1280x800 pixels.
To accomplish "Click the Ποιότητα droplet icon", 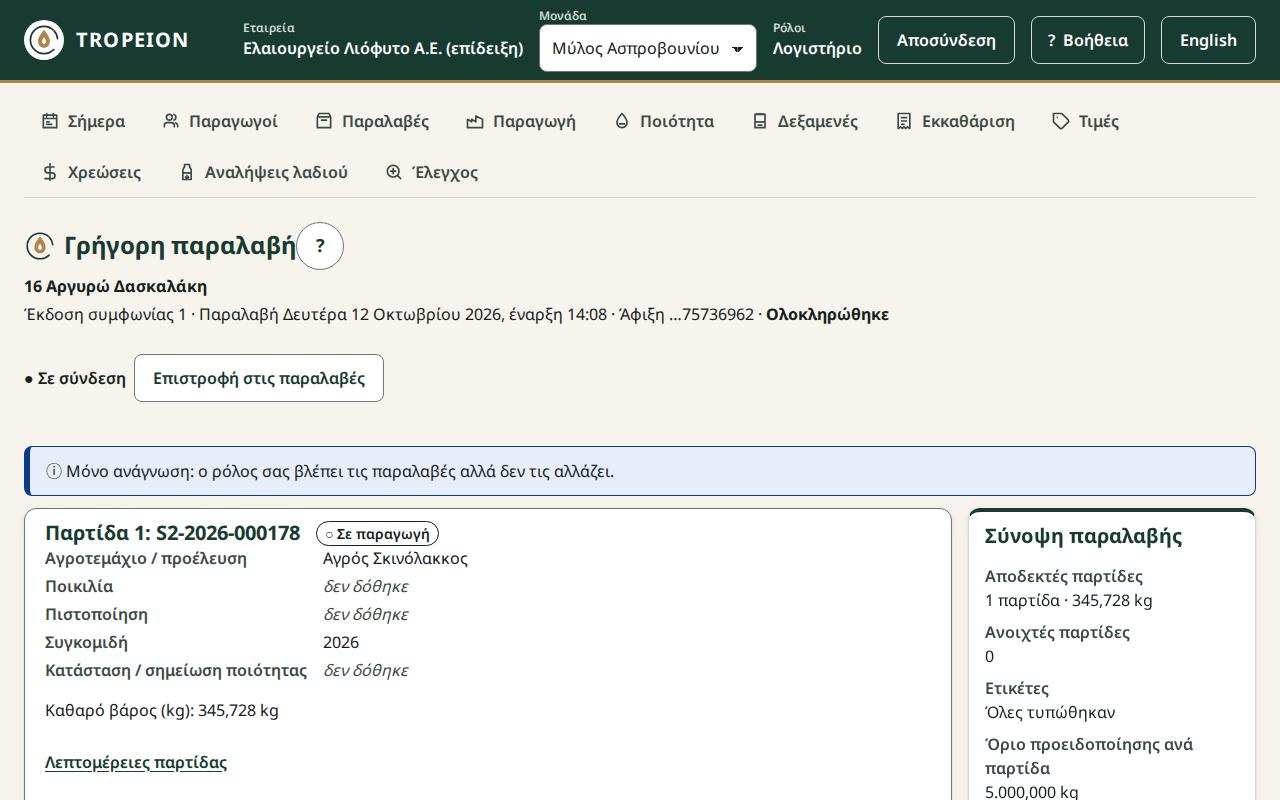I will (x=622, y=121).
